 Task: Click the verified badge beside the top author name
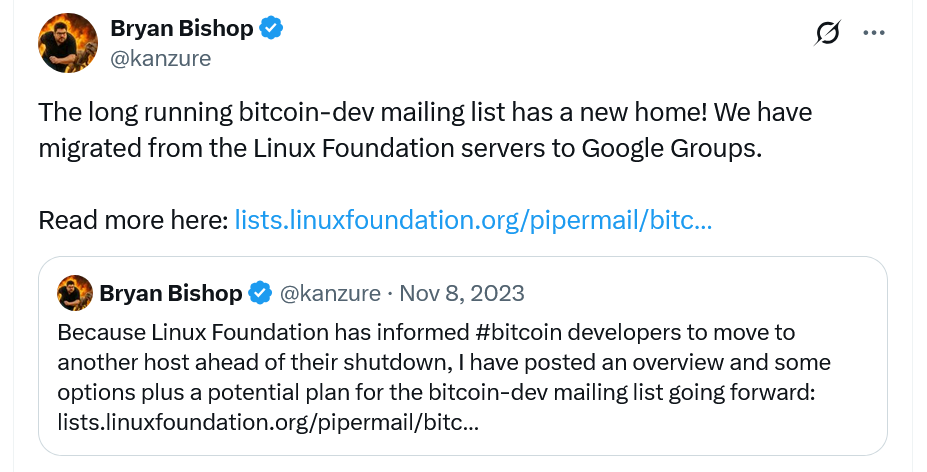[x=272, y=29]
